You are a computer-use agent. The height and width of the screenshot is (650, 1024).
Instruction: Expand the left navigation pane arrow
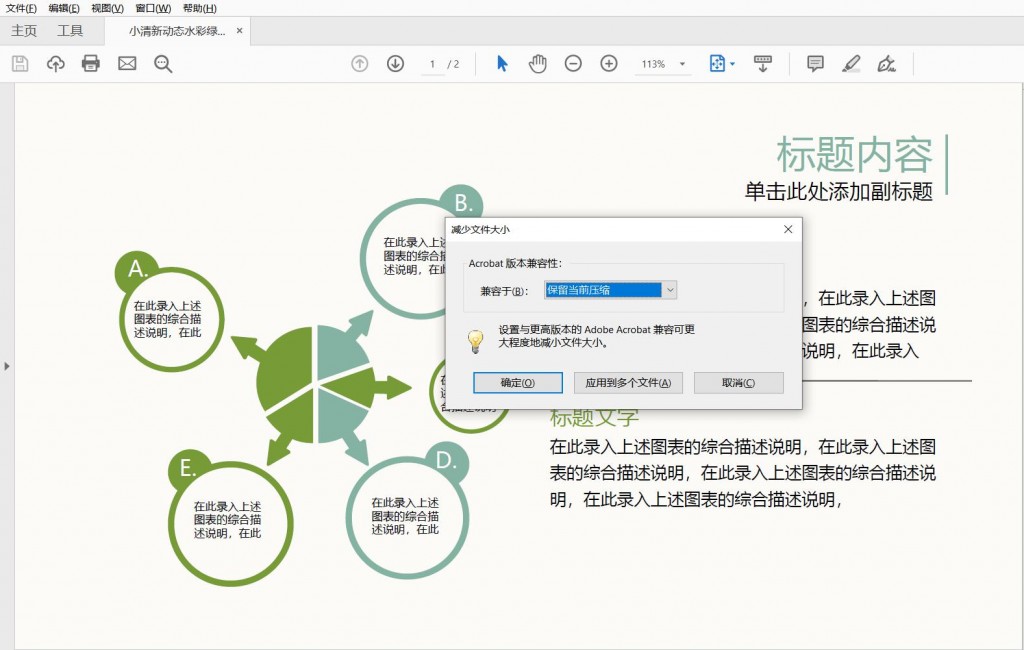tap(7, 366)
